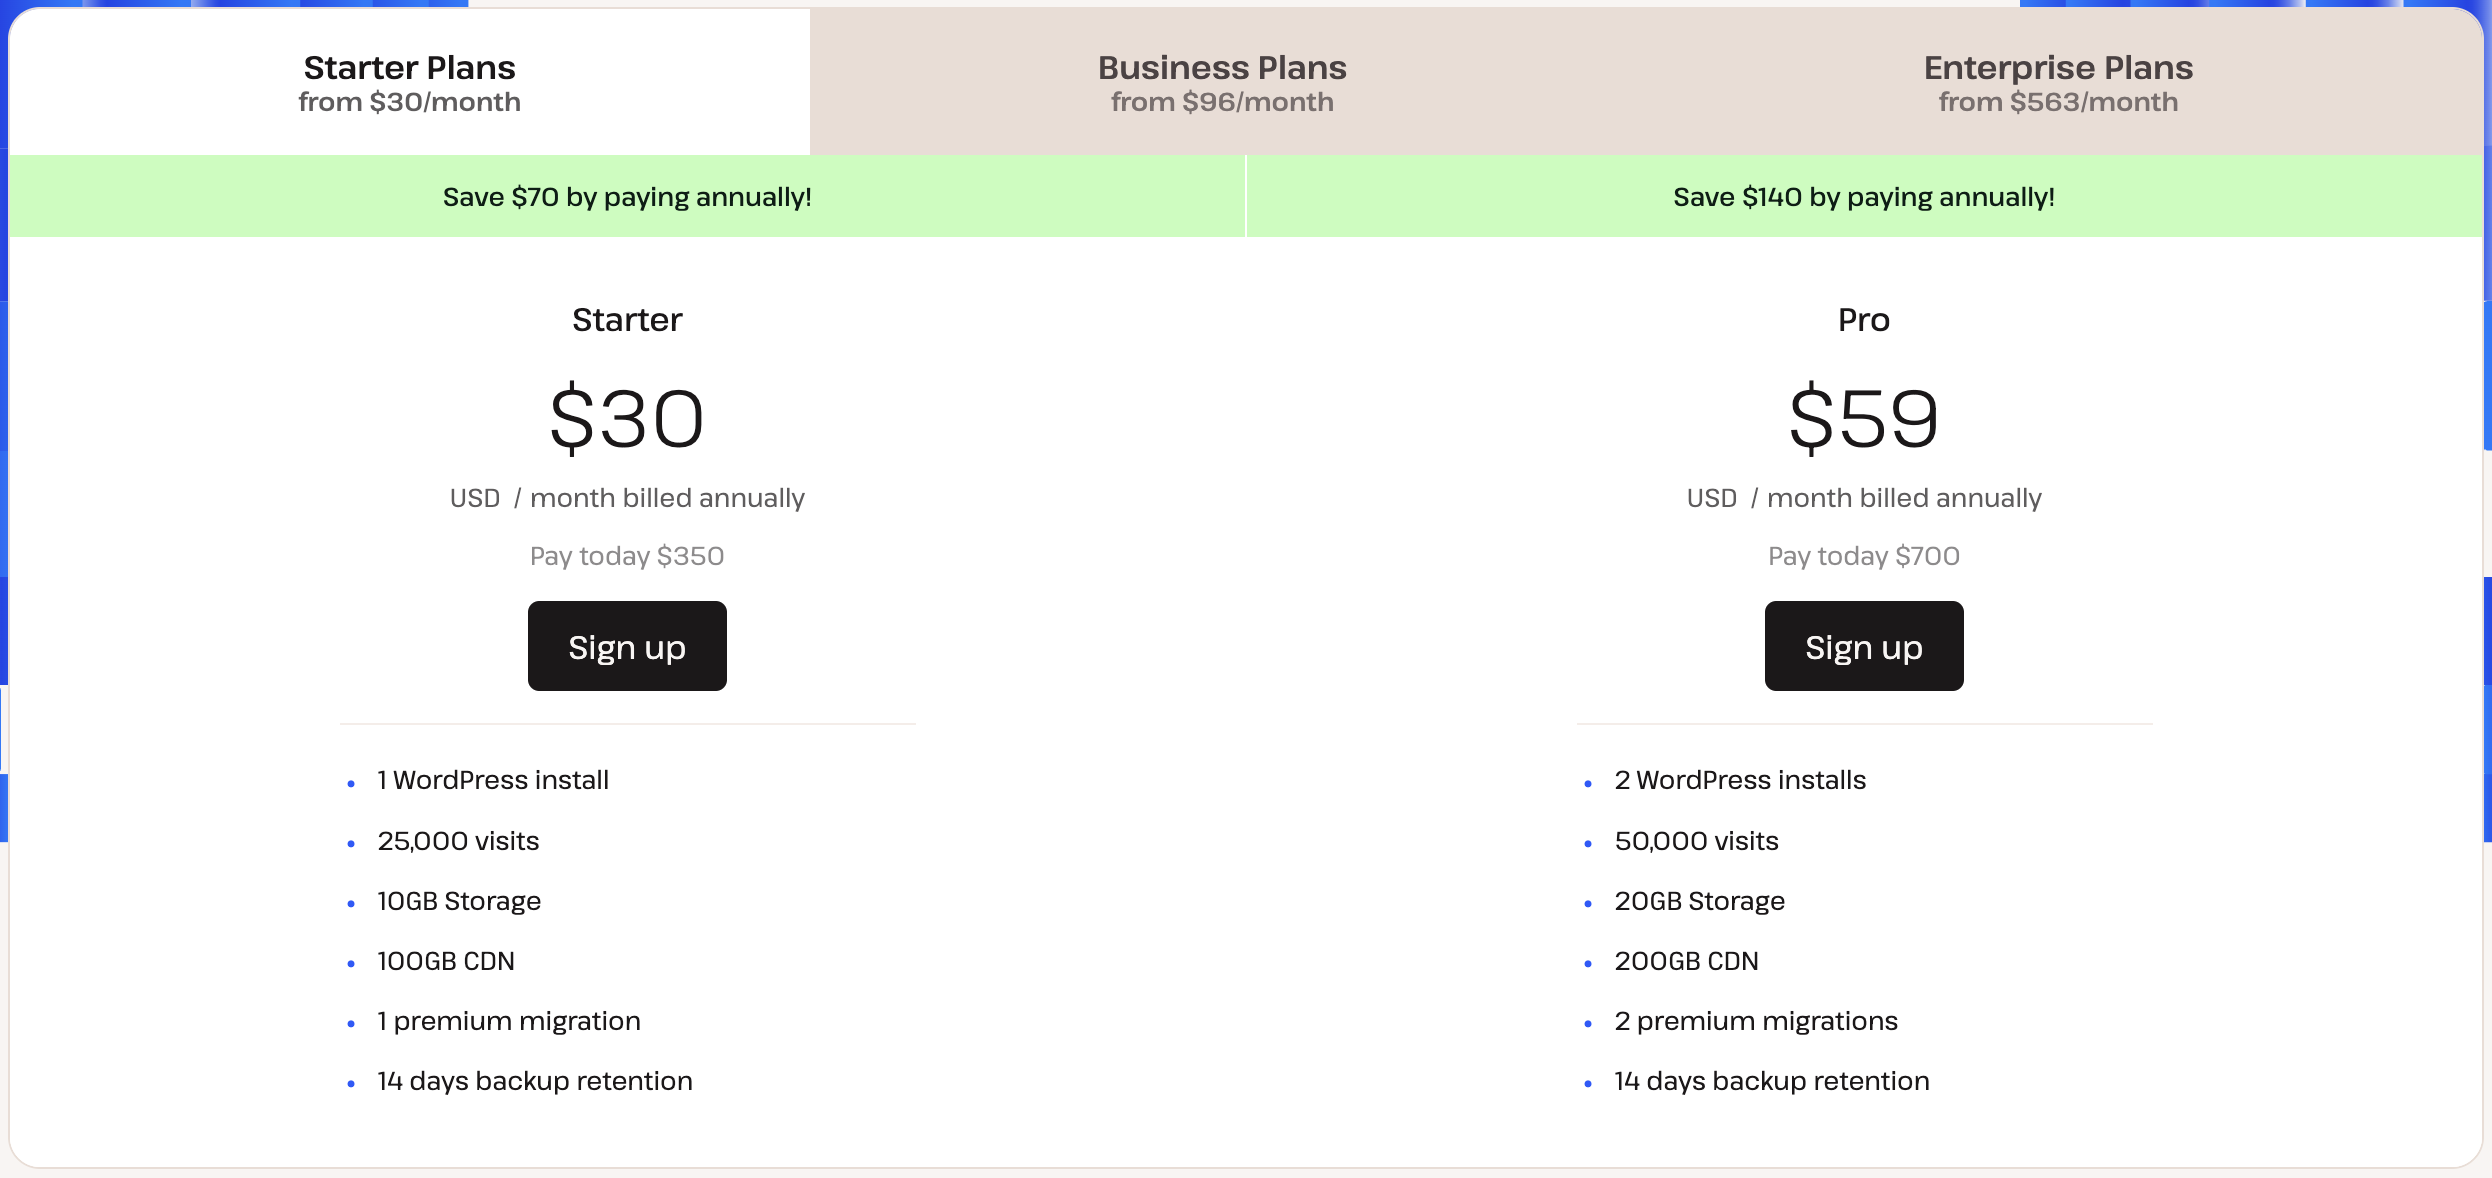Click the 25,000 visits feature item
2492x1178 pixels.
tap(458, 841)
